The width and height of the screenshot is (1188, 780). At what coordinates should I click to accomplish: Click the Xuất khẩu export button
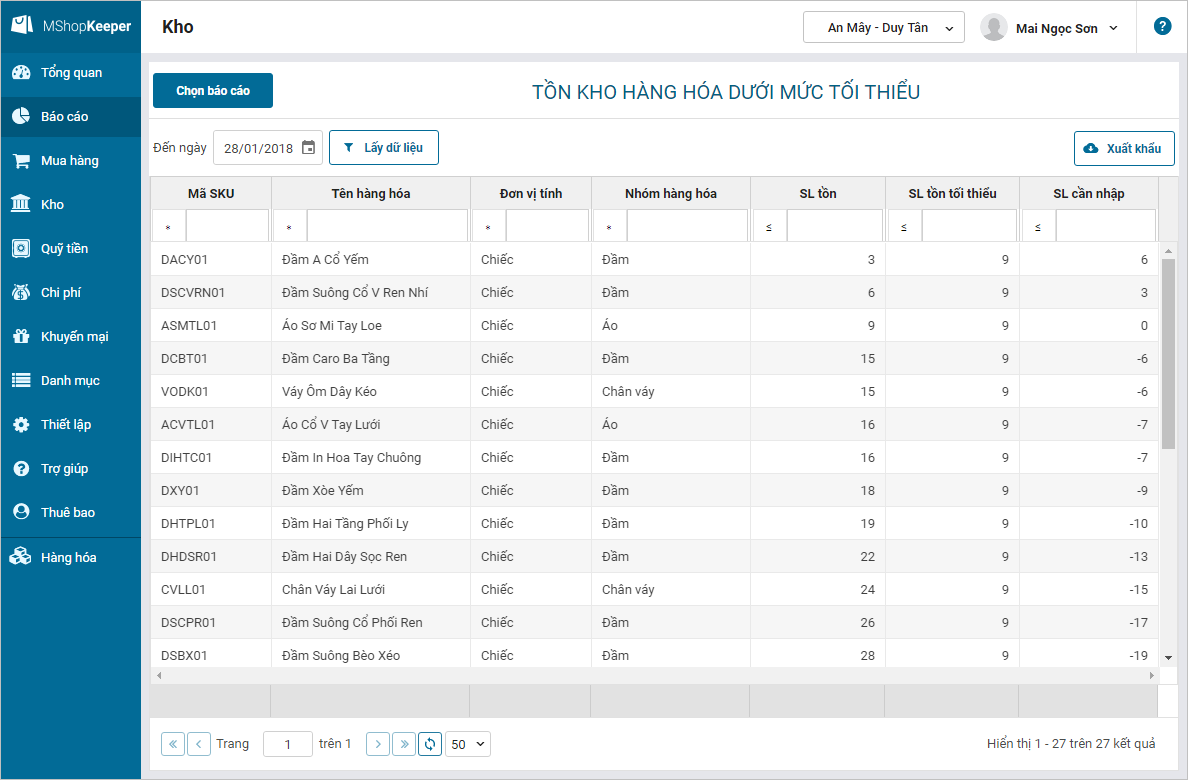[1123, 148]
